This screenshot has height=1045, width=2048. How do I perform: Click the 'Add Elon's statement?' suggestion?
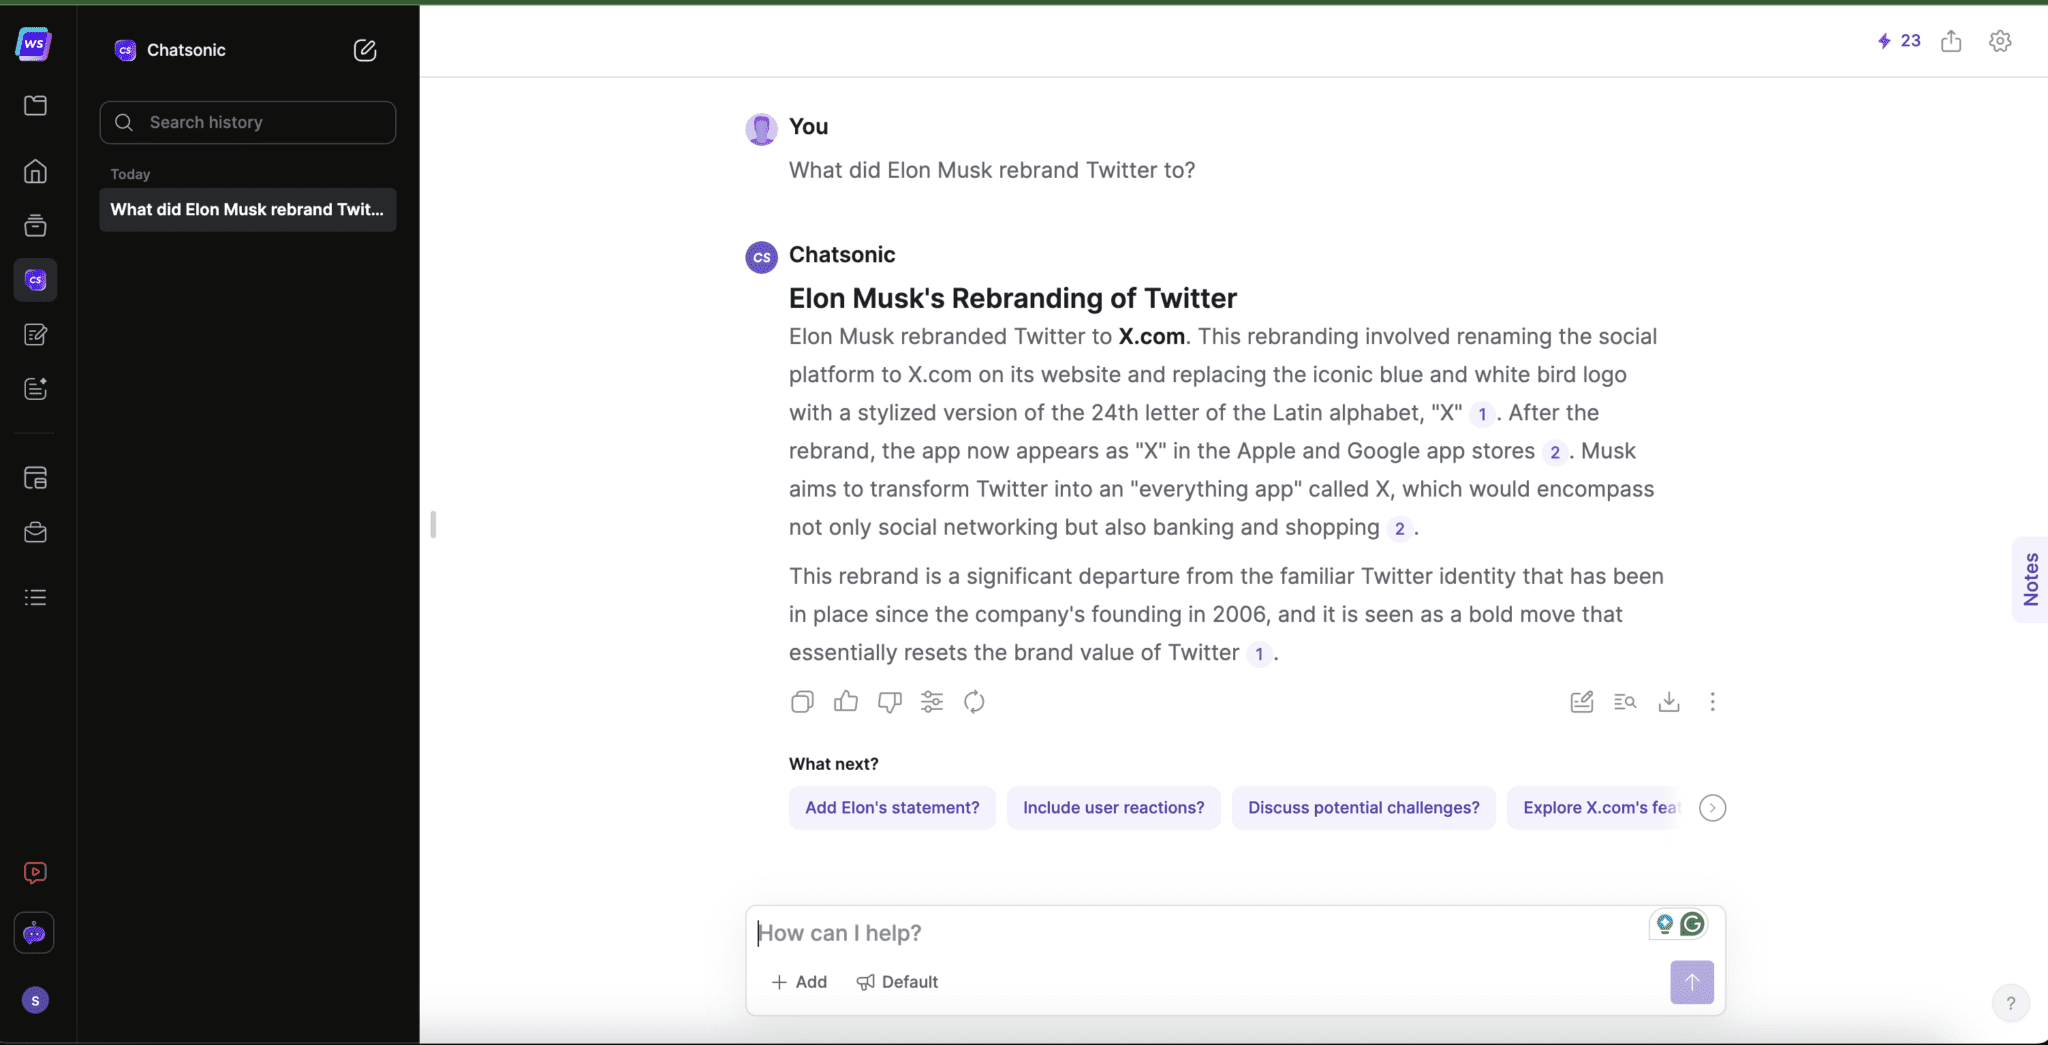pyautogui.click(x=891, y=807)
